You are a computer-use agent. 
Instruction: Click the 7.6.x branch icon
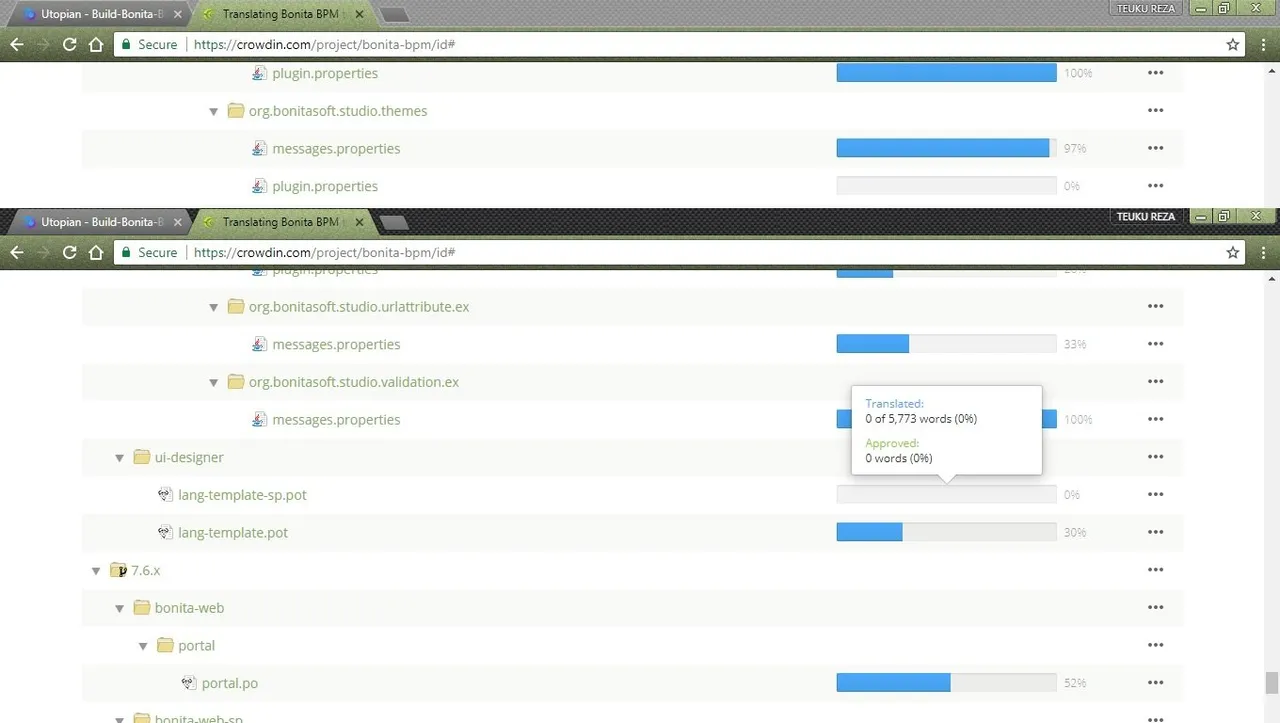119,570
